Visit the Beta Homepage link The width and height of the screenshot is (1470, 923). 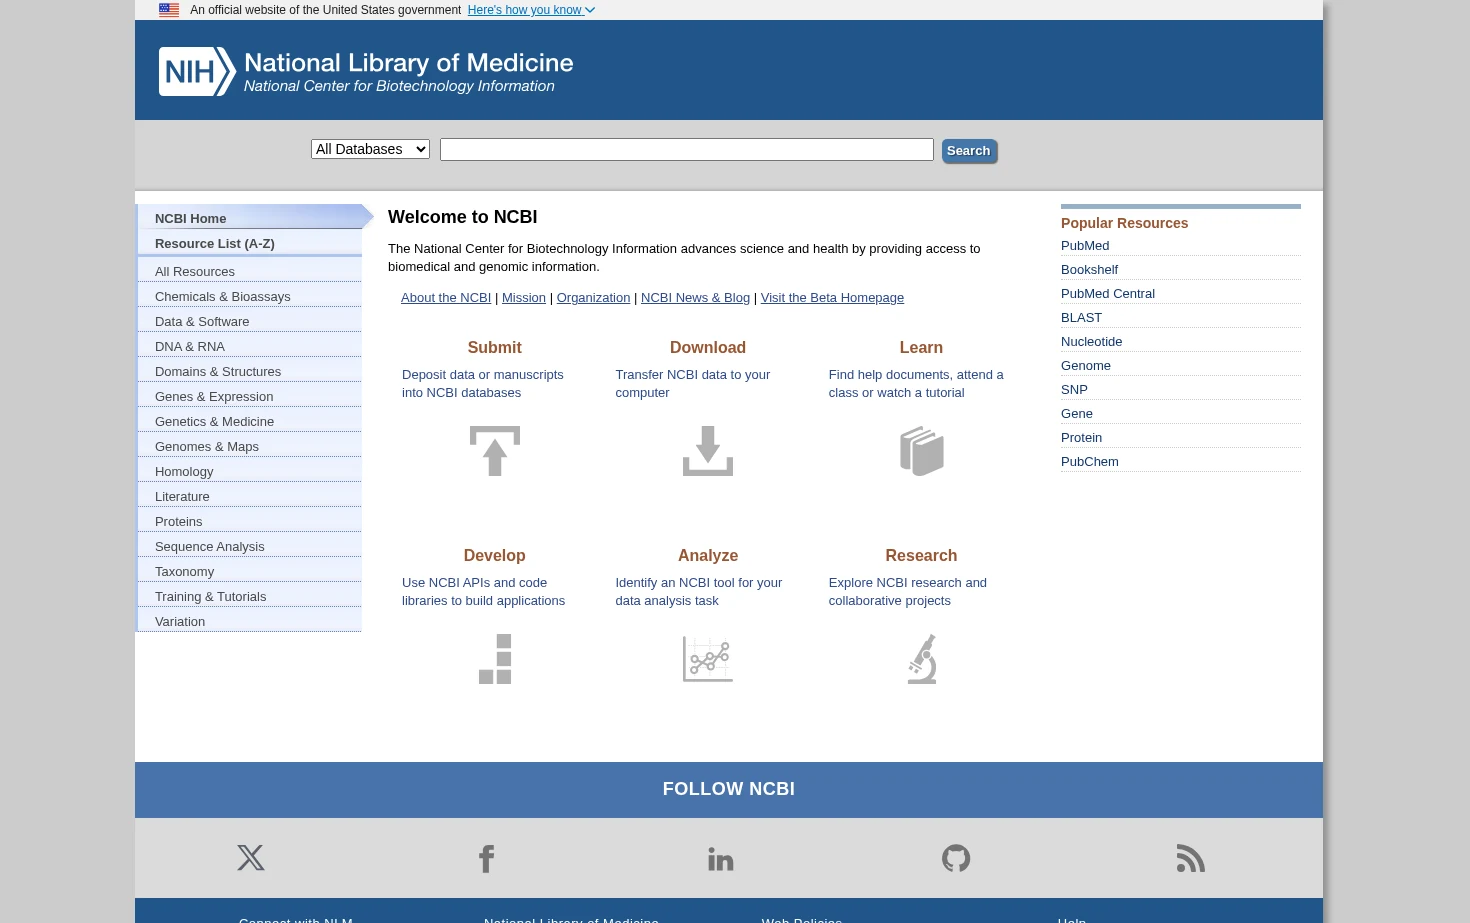832,298
